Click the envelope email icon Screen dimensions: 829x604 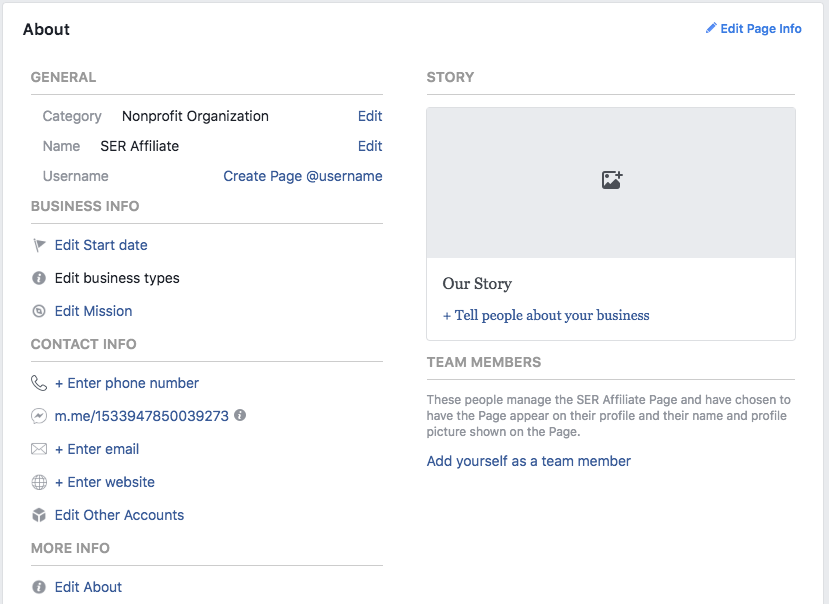point(39,449)
